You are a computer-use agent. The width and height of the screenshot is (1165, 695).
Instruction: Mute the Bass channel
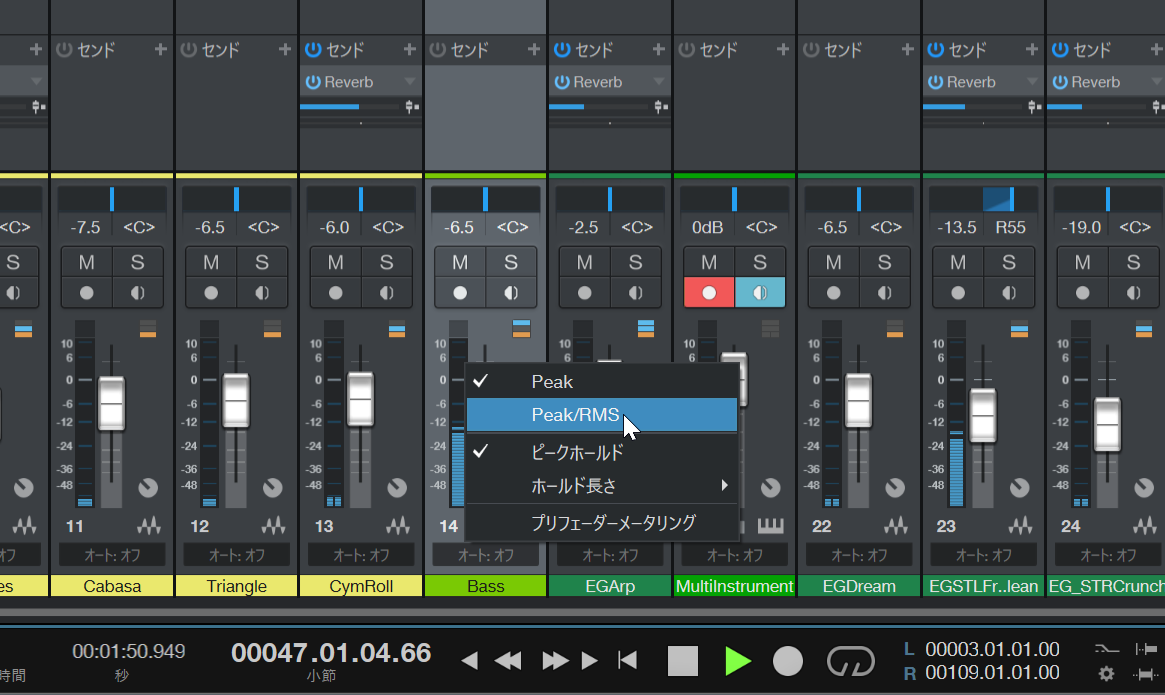click(460, 262)
